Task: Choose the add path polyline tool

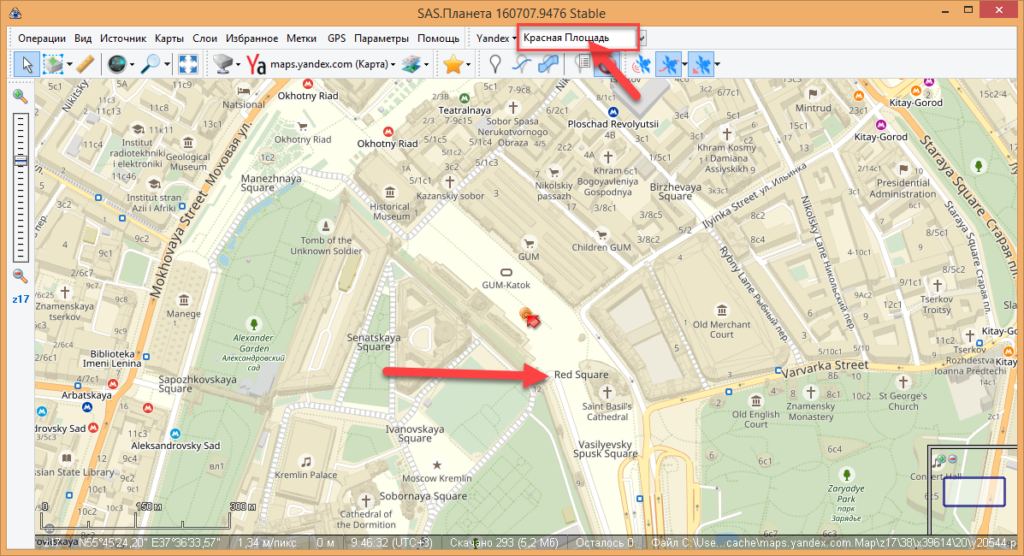Action: point(521,64)
